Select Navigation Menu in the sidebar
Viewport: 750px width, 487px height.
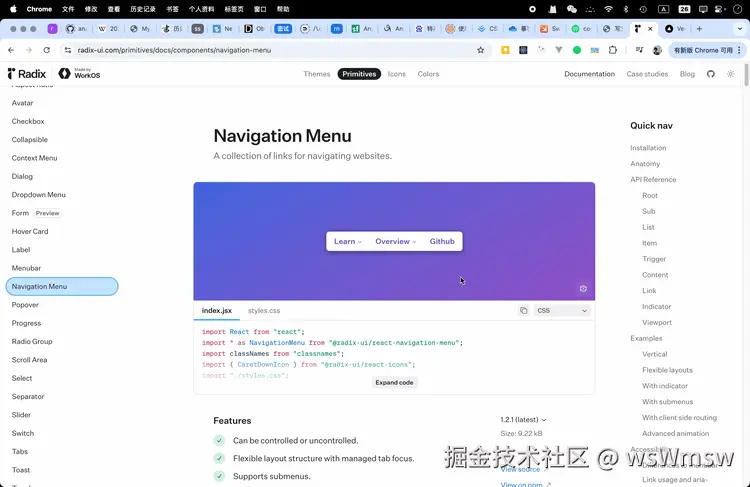click(x=62, y=286)
